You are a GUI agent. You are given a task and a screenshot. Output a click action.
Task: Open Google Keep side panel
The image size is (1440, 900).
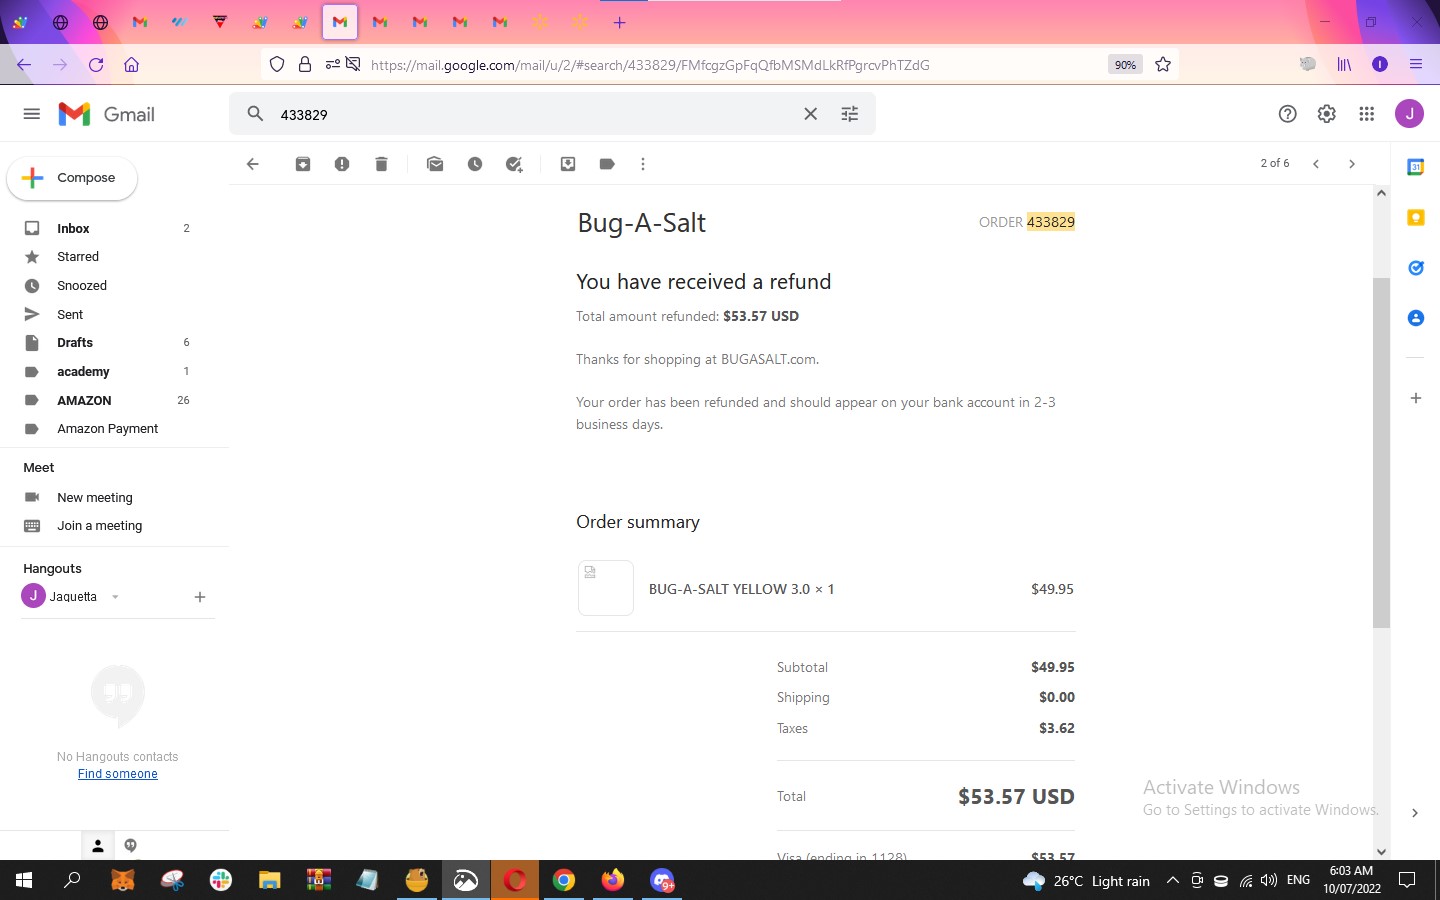click(x=1416, y=217)
